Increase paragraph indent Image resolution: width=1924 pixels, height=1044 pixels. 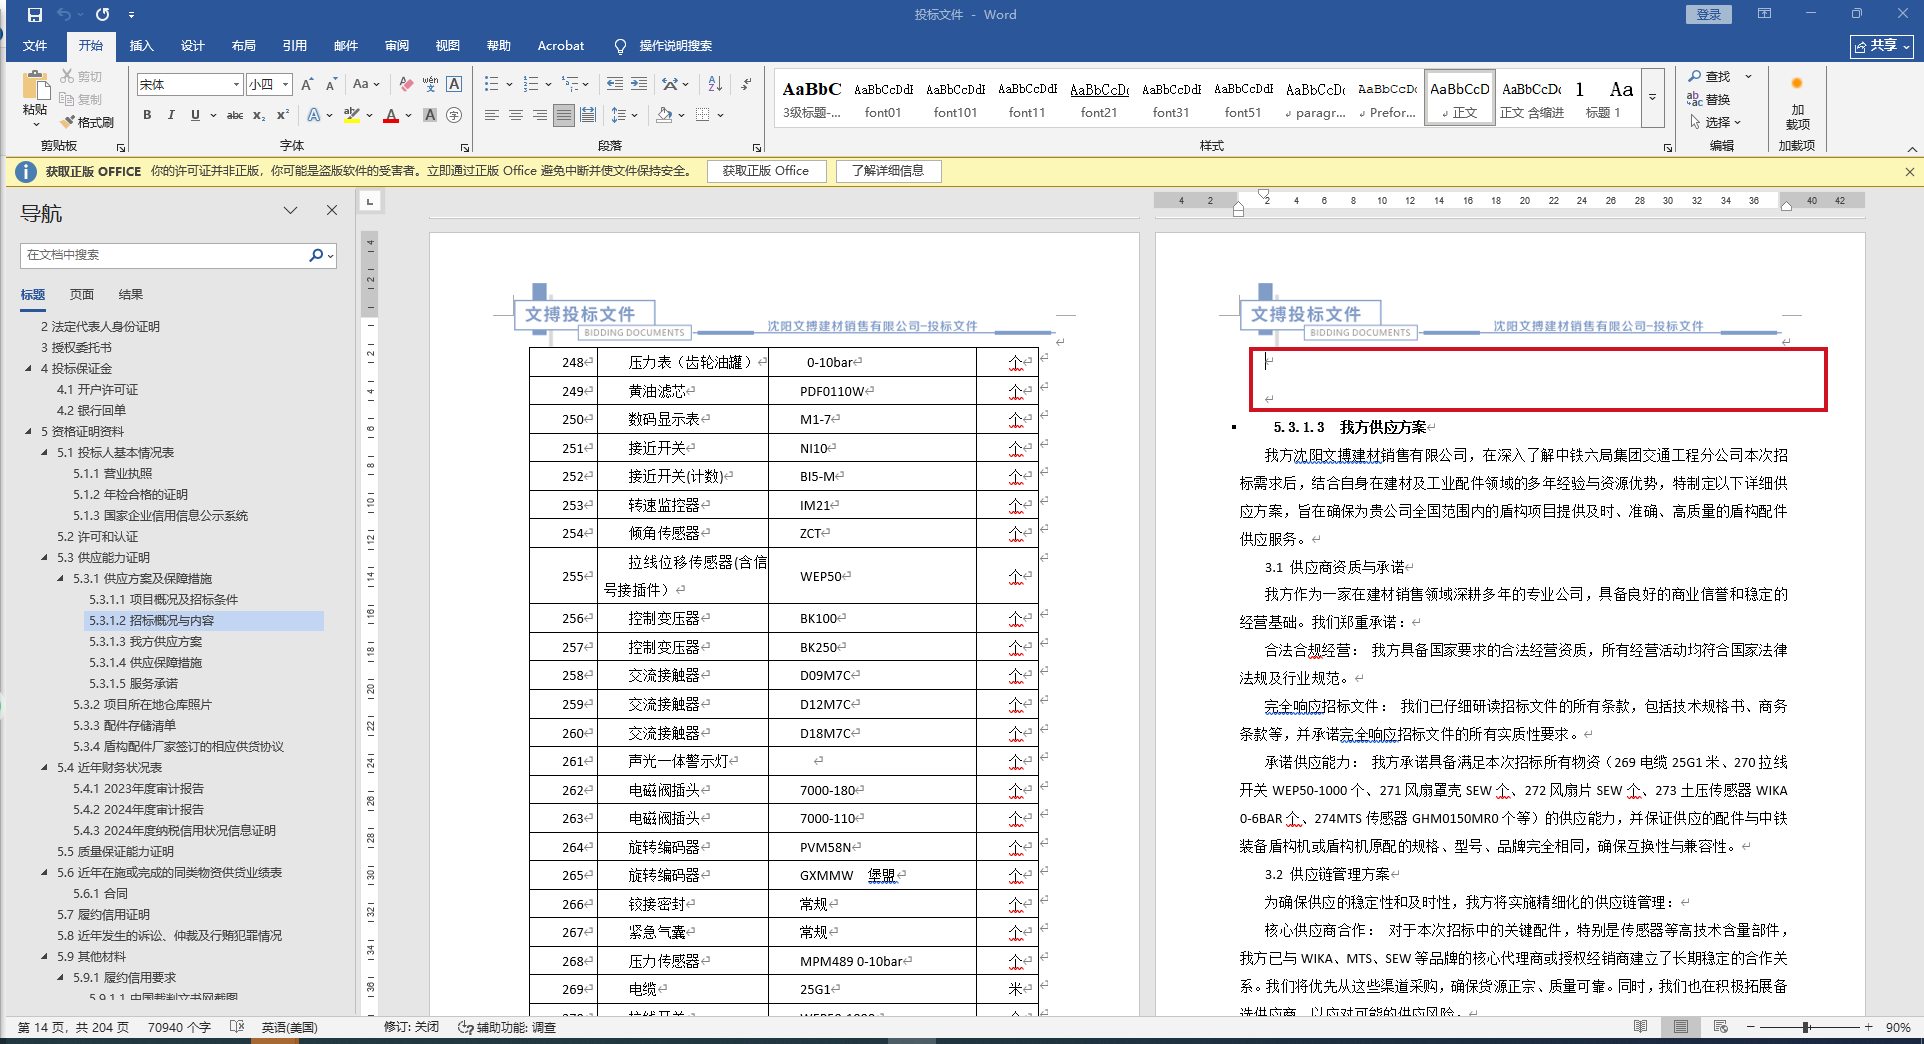[x=639, y=85]
